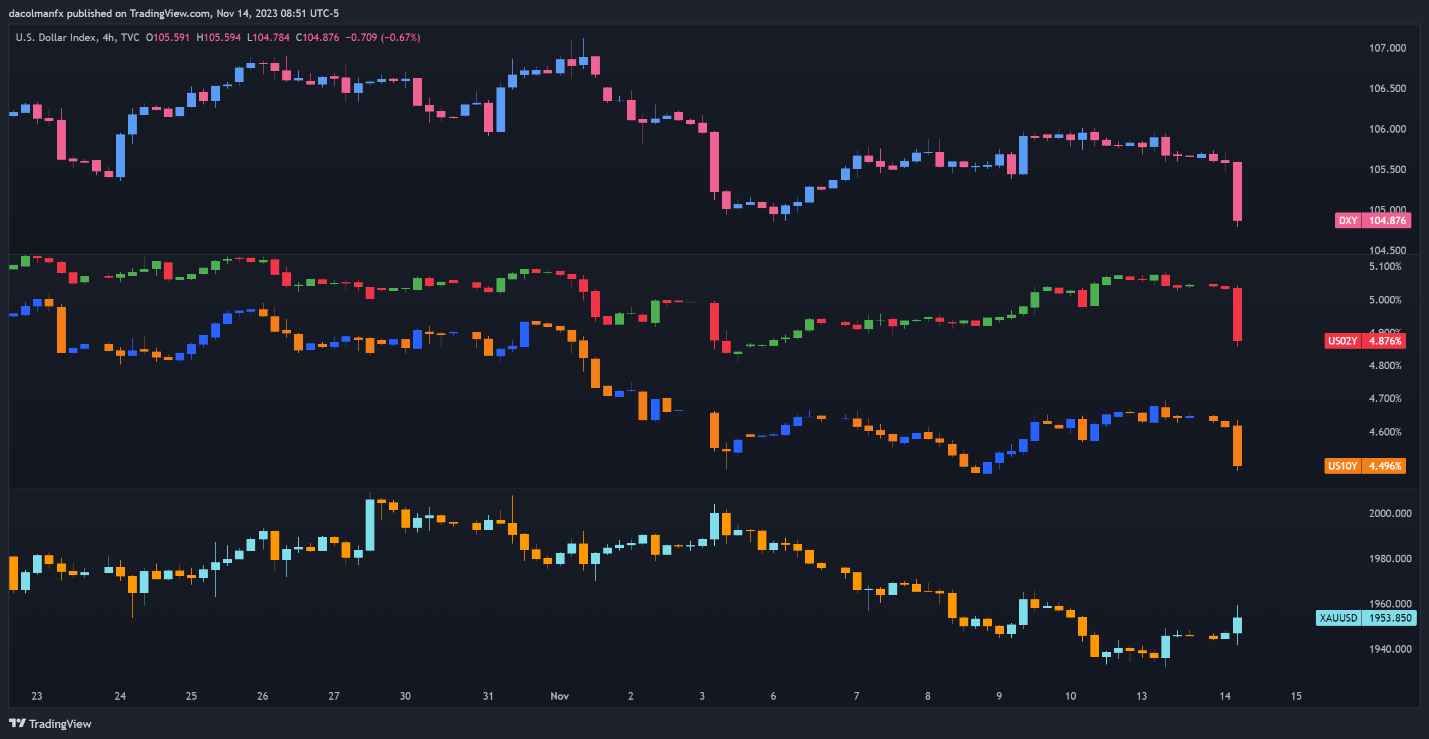
Task: Click the 5.100% yield axis label
Action: pos(1385,266)
